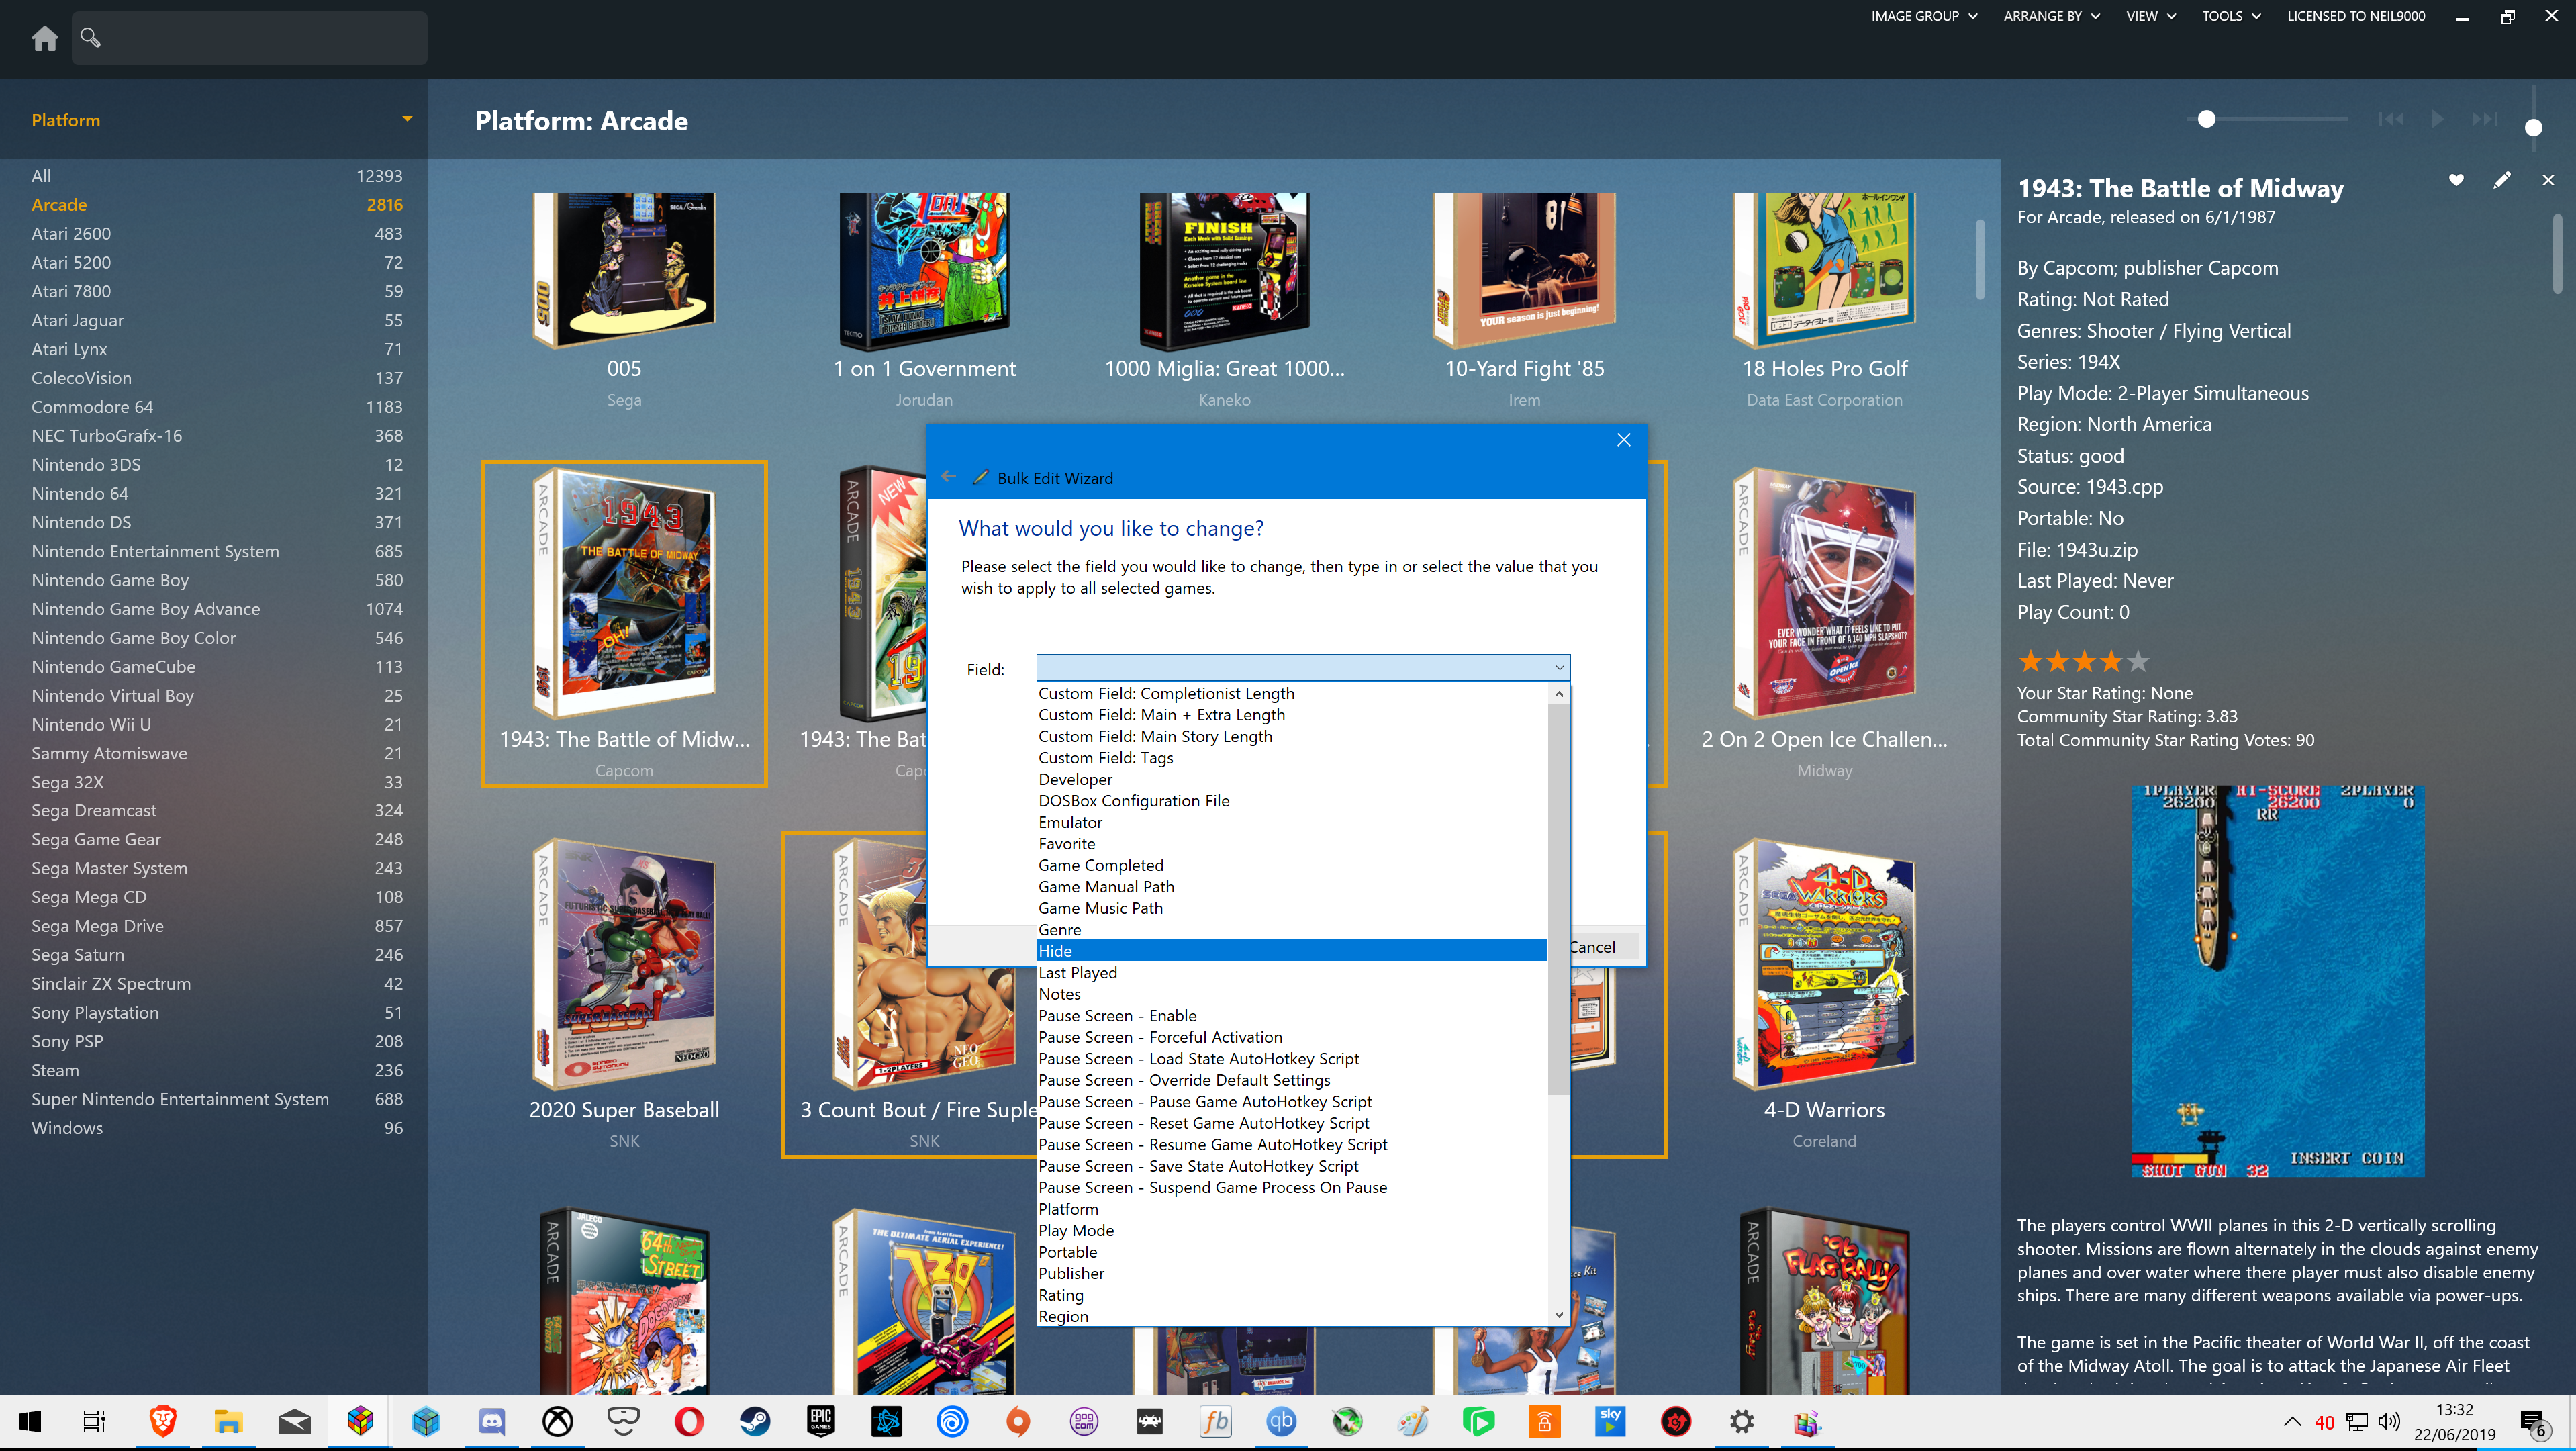This screenshot has width=2576, height=1451.
Task: Adjust the box art size slider
Action: (x=2207, y=119)
